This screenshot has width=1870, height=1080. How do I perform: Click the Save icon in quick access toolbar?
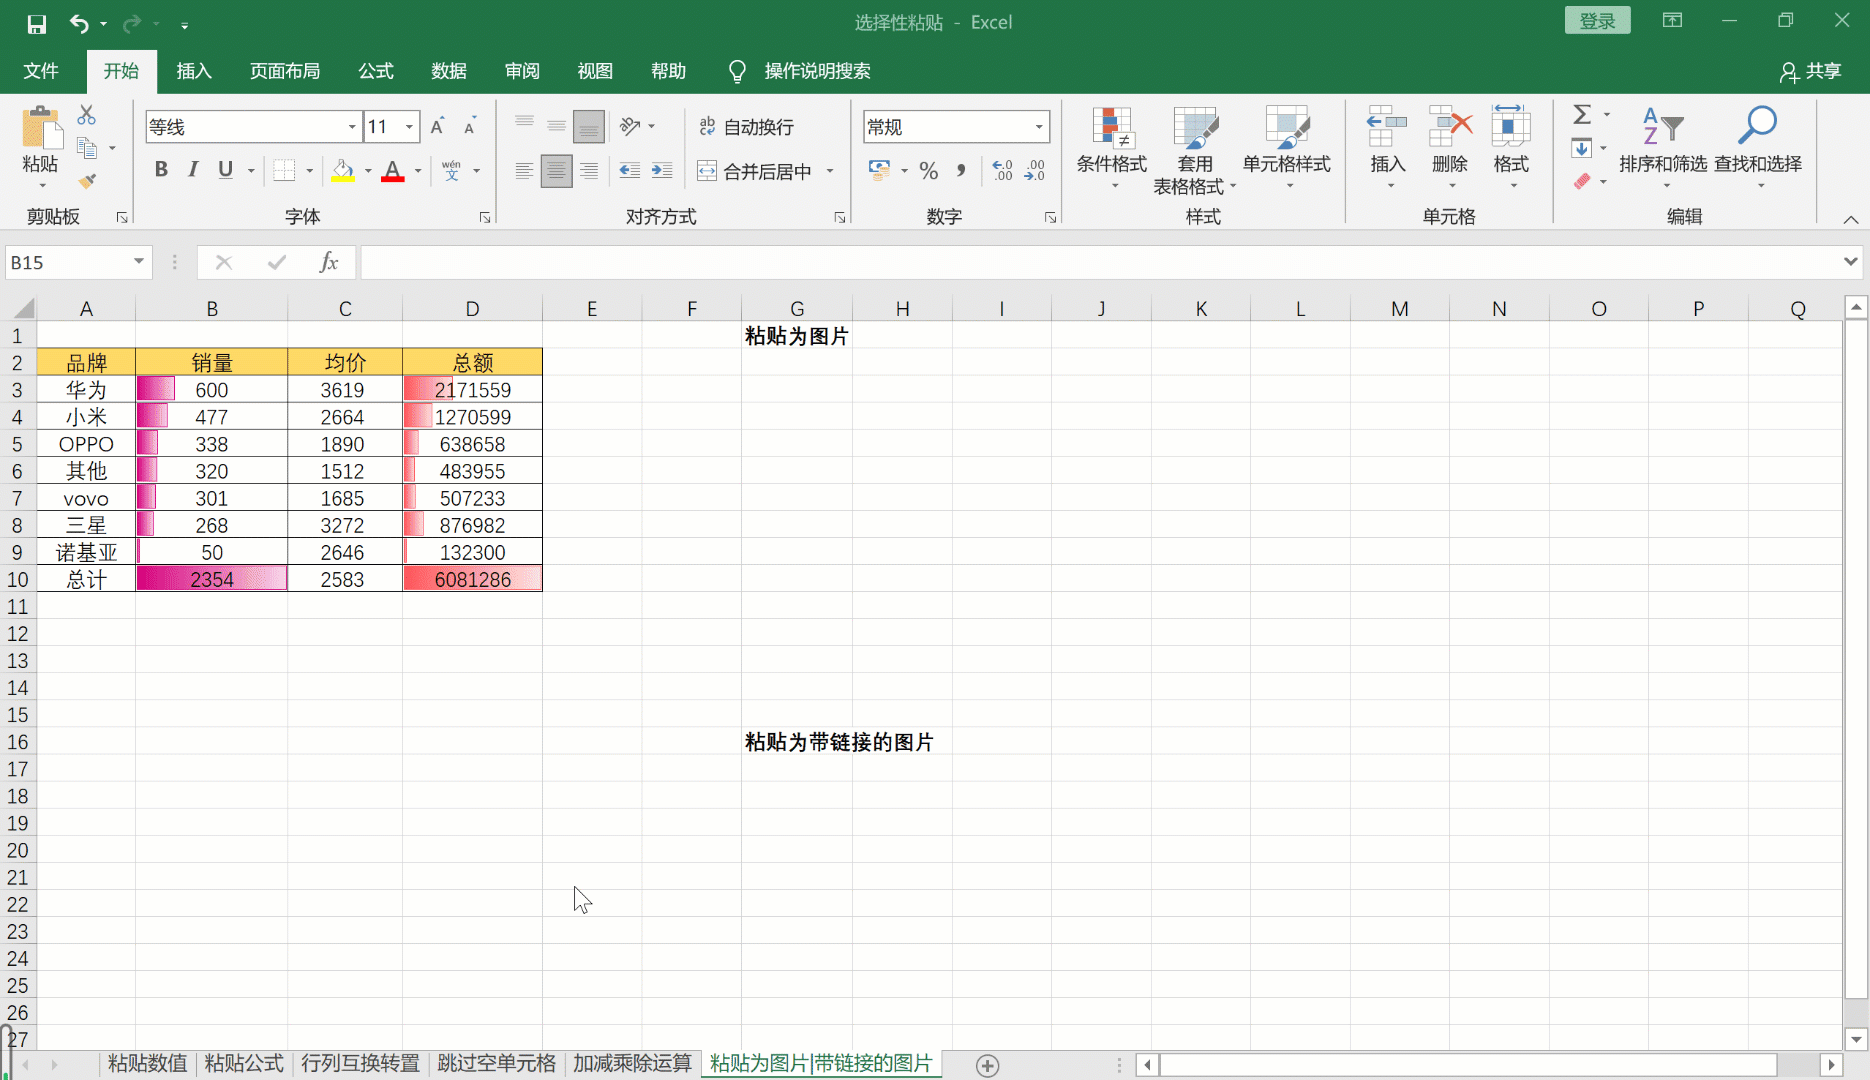pyautogui.click(x=37, y=23)
